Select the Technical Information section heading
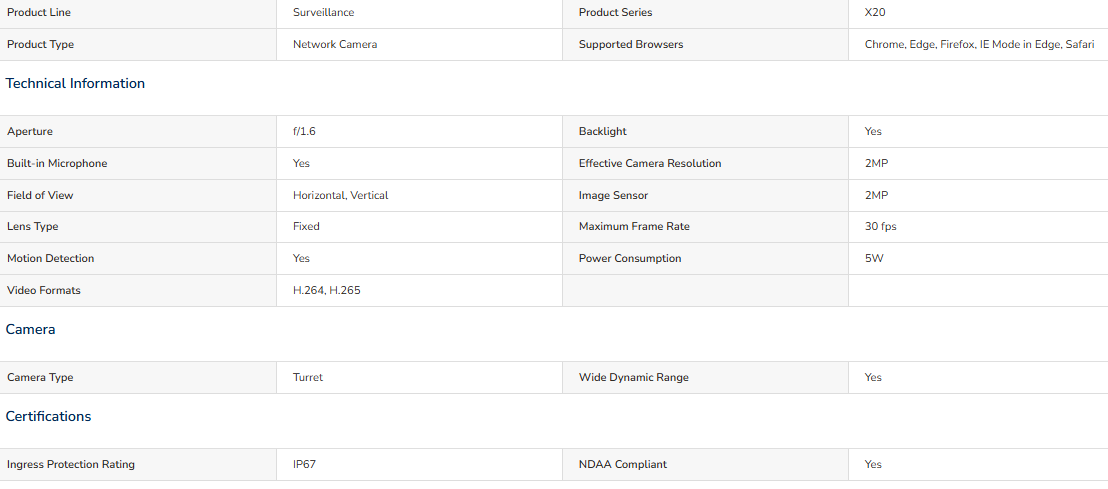 click(x=75, y=83)
